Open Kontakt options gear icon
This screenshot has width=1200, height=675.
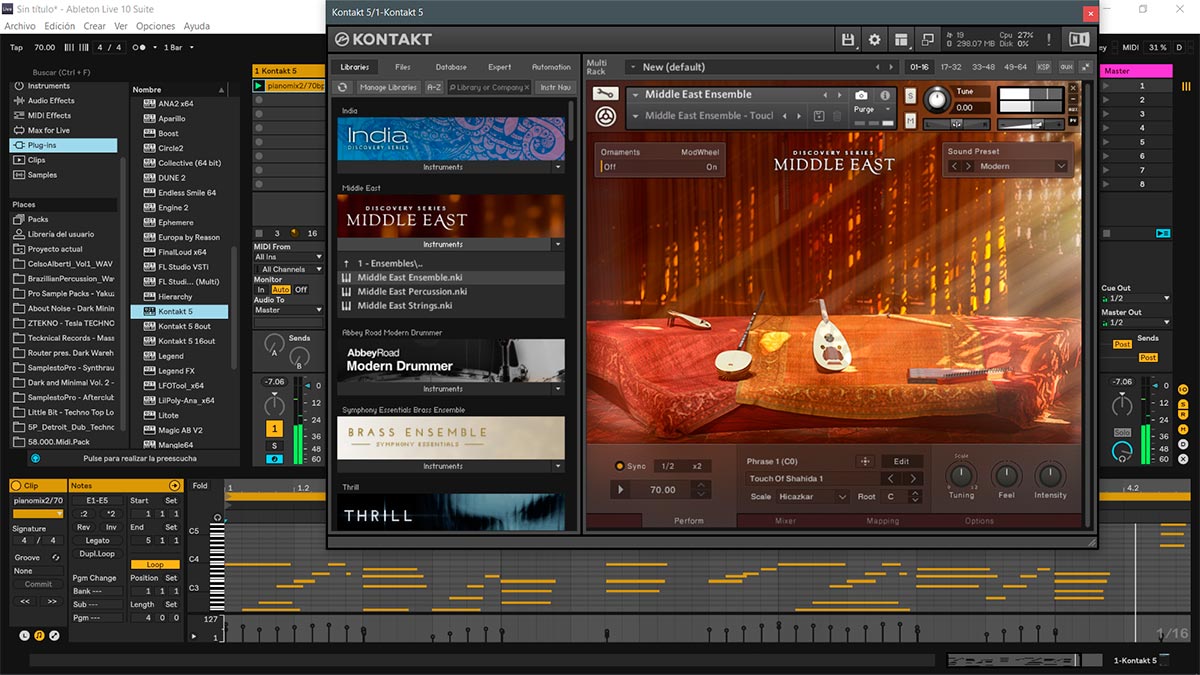[875, 40]
